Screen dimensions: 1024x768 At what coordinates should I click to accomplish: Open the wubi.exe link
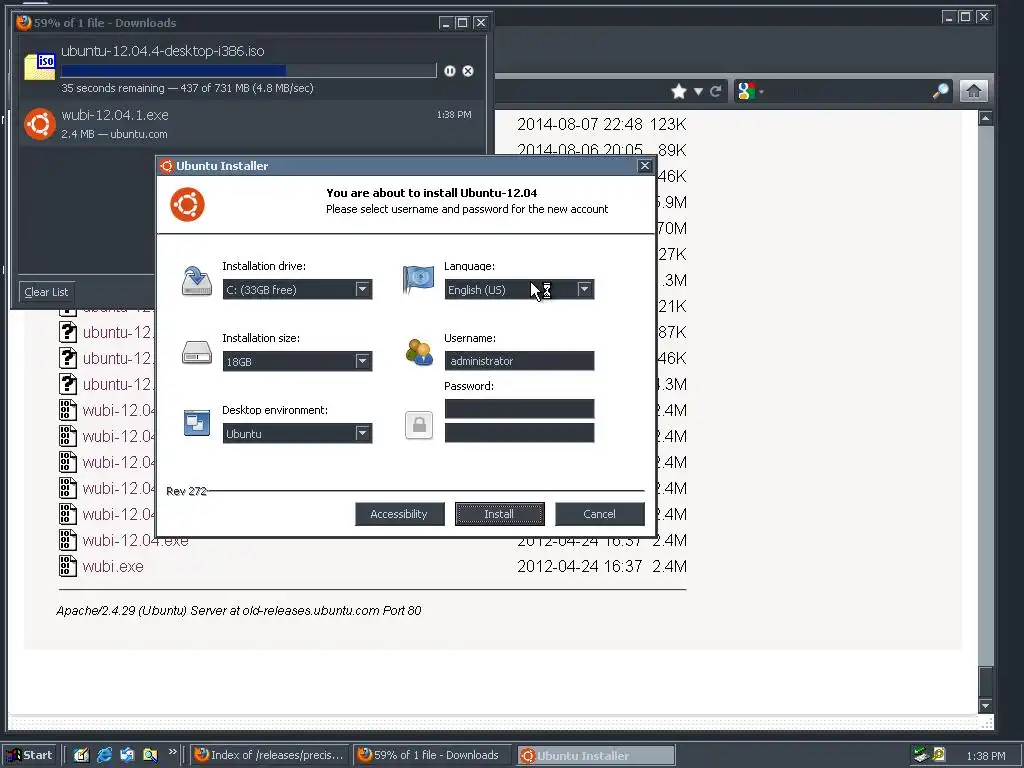pos(113,566)
